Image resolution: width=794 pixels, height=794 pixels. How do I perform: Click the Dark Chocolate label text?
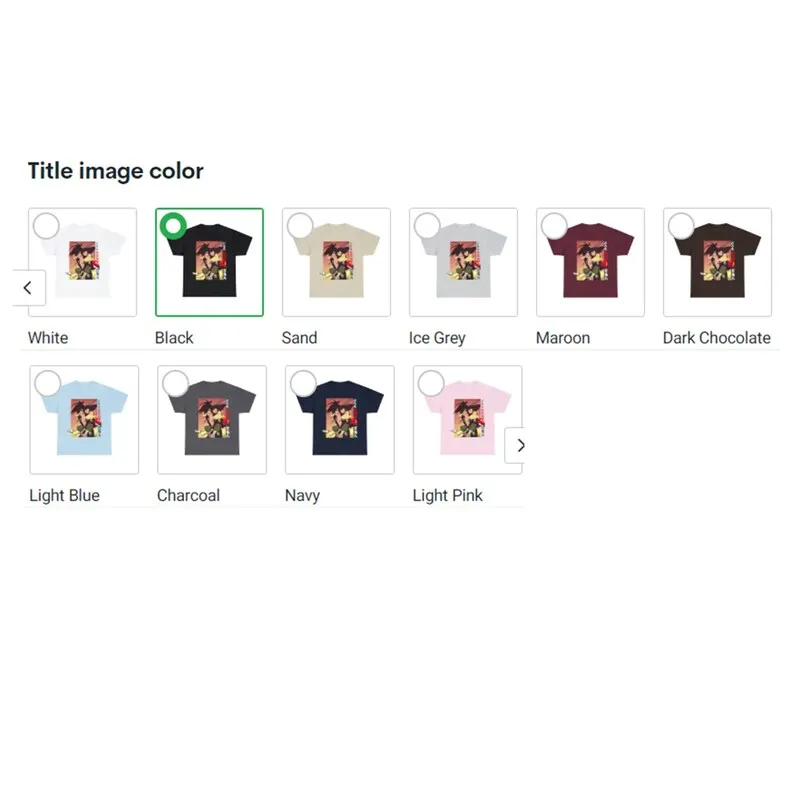tap(717, 338)
